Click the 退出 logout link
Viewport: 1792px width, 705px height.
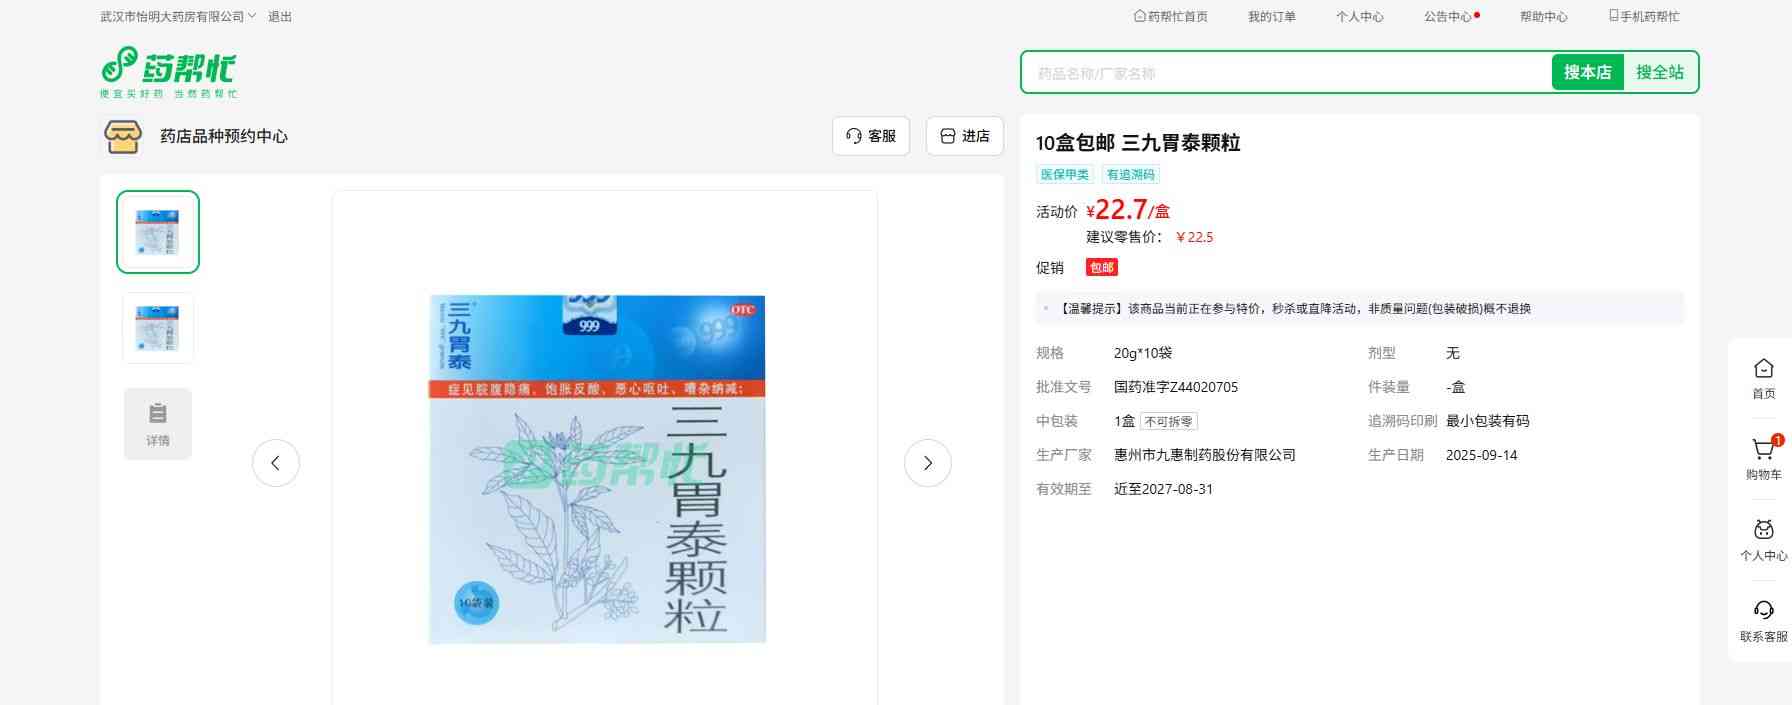click(280, 17)
